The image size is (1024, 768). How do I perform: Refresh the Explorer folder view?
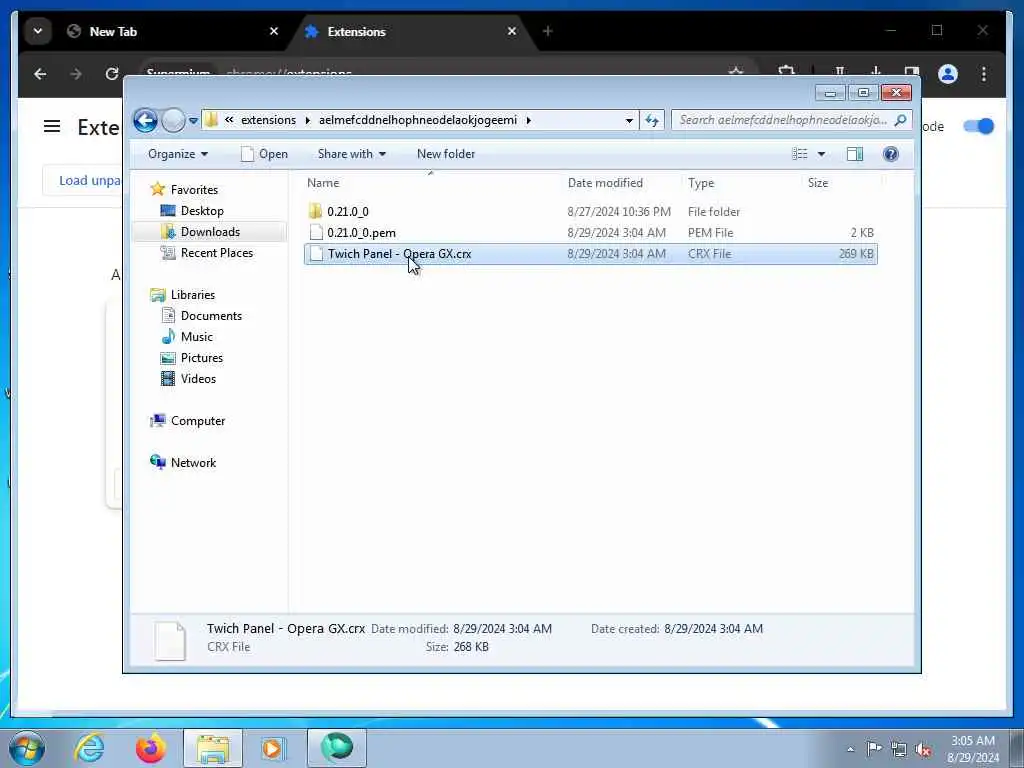click(x=652, y=120)
